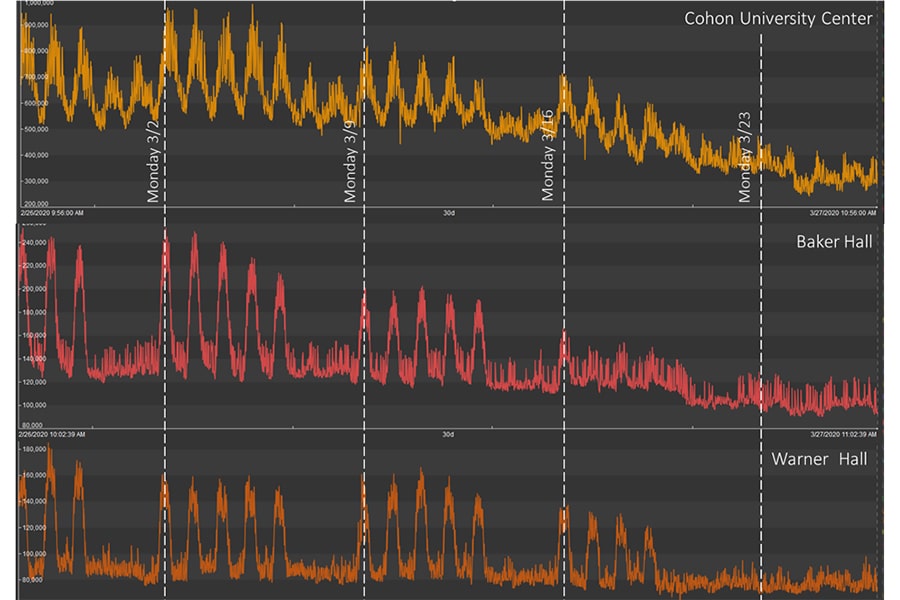
Task: Click the 220,000 y-axis value
Action: [x=34, y=266]
